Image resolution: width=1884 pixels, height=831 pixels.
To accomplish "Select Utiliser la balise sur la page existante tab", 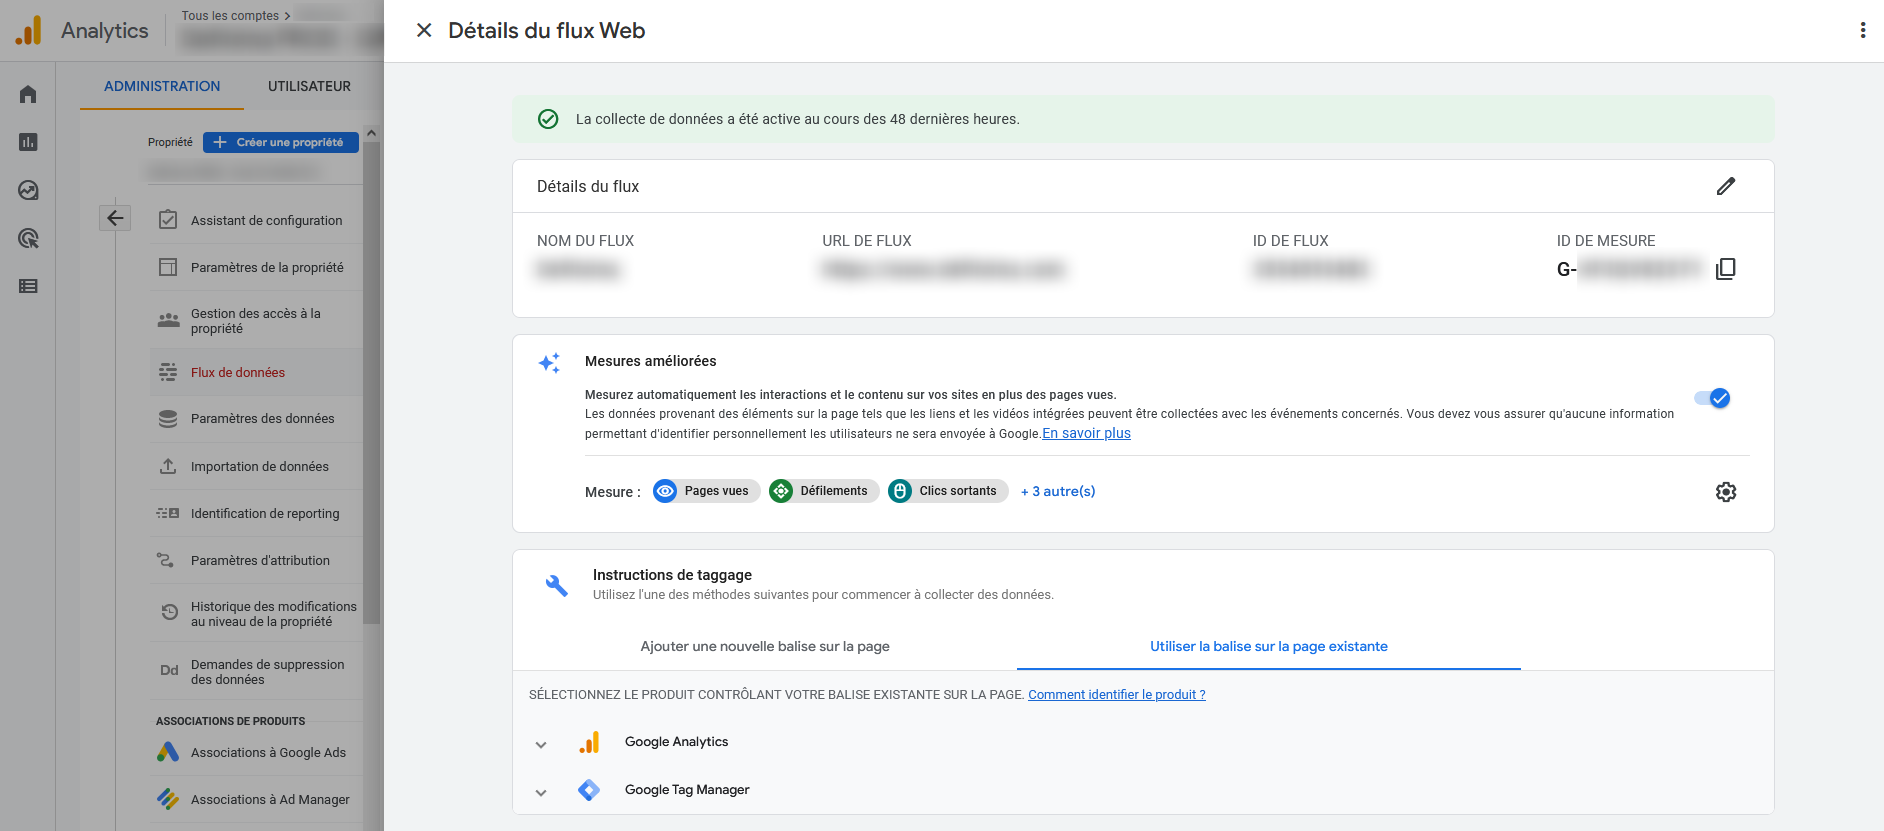I will coord(1269,646).
